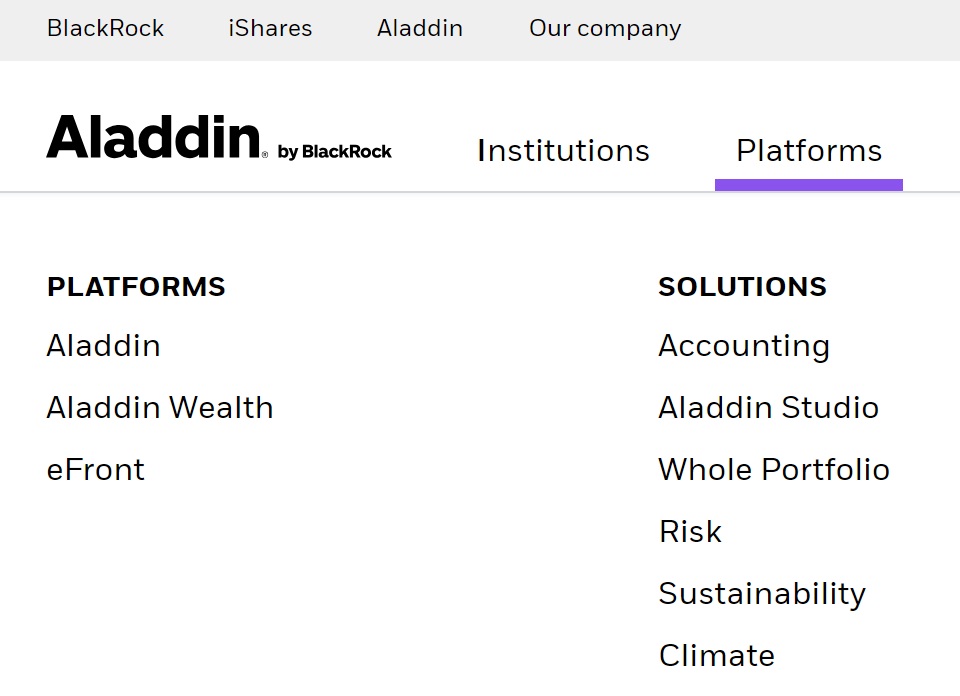The image size is (960, 696).
Task: Open the Platforms tab
Action: [x=808, y=150]
